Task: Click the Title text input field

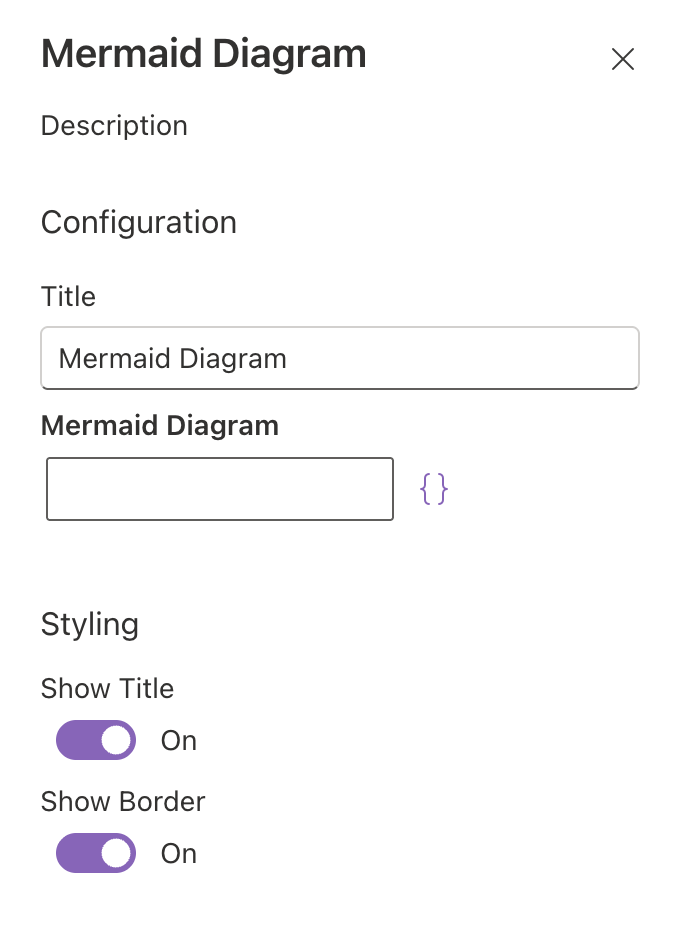Action: click(340, 358)
